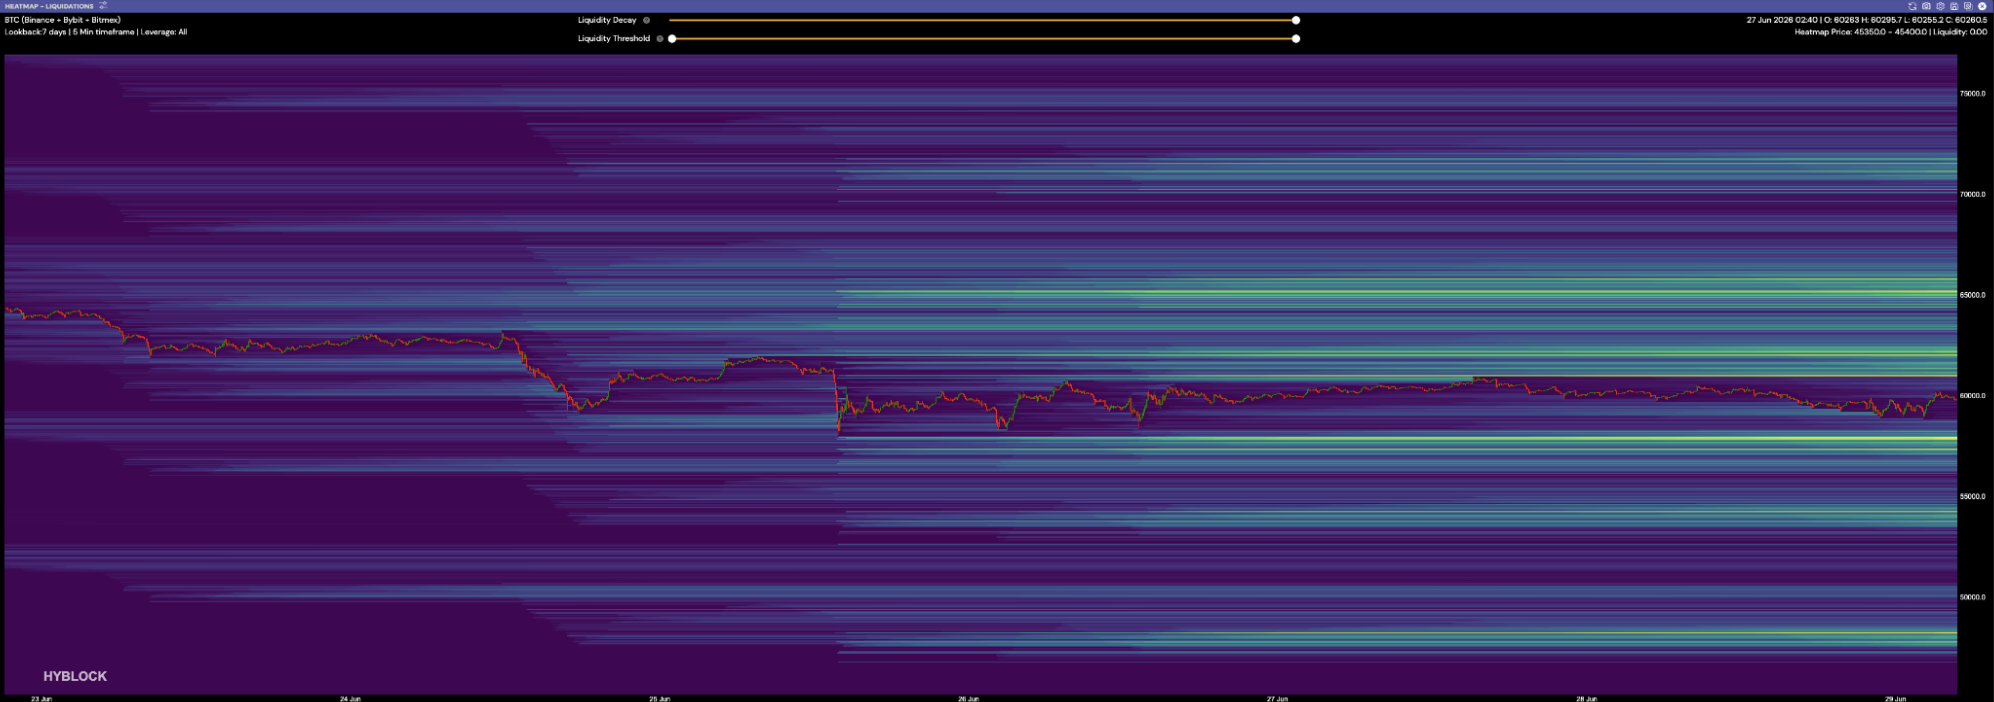This screenshot has height=702, width=1994.
Task: Take a screenshot with camera icon
Action: [x=1926, y=6]
